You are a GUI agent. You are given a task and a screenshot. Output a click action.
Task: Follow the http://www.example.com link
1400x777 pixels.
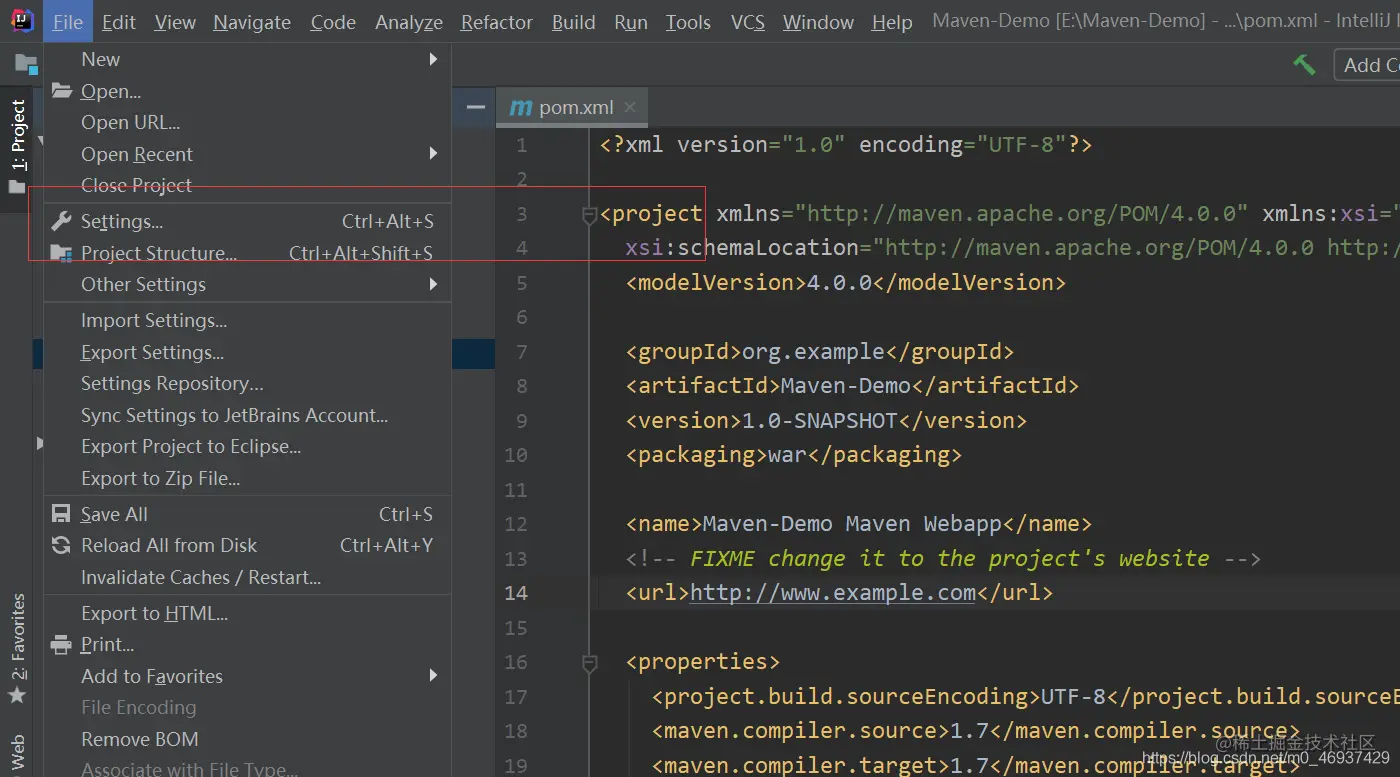pyautogui.click(x=832, y=592)
